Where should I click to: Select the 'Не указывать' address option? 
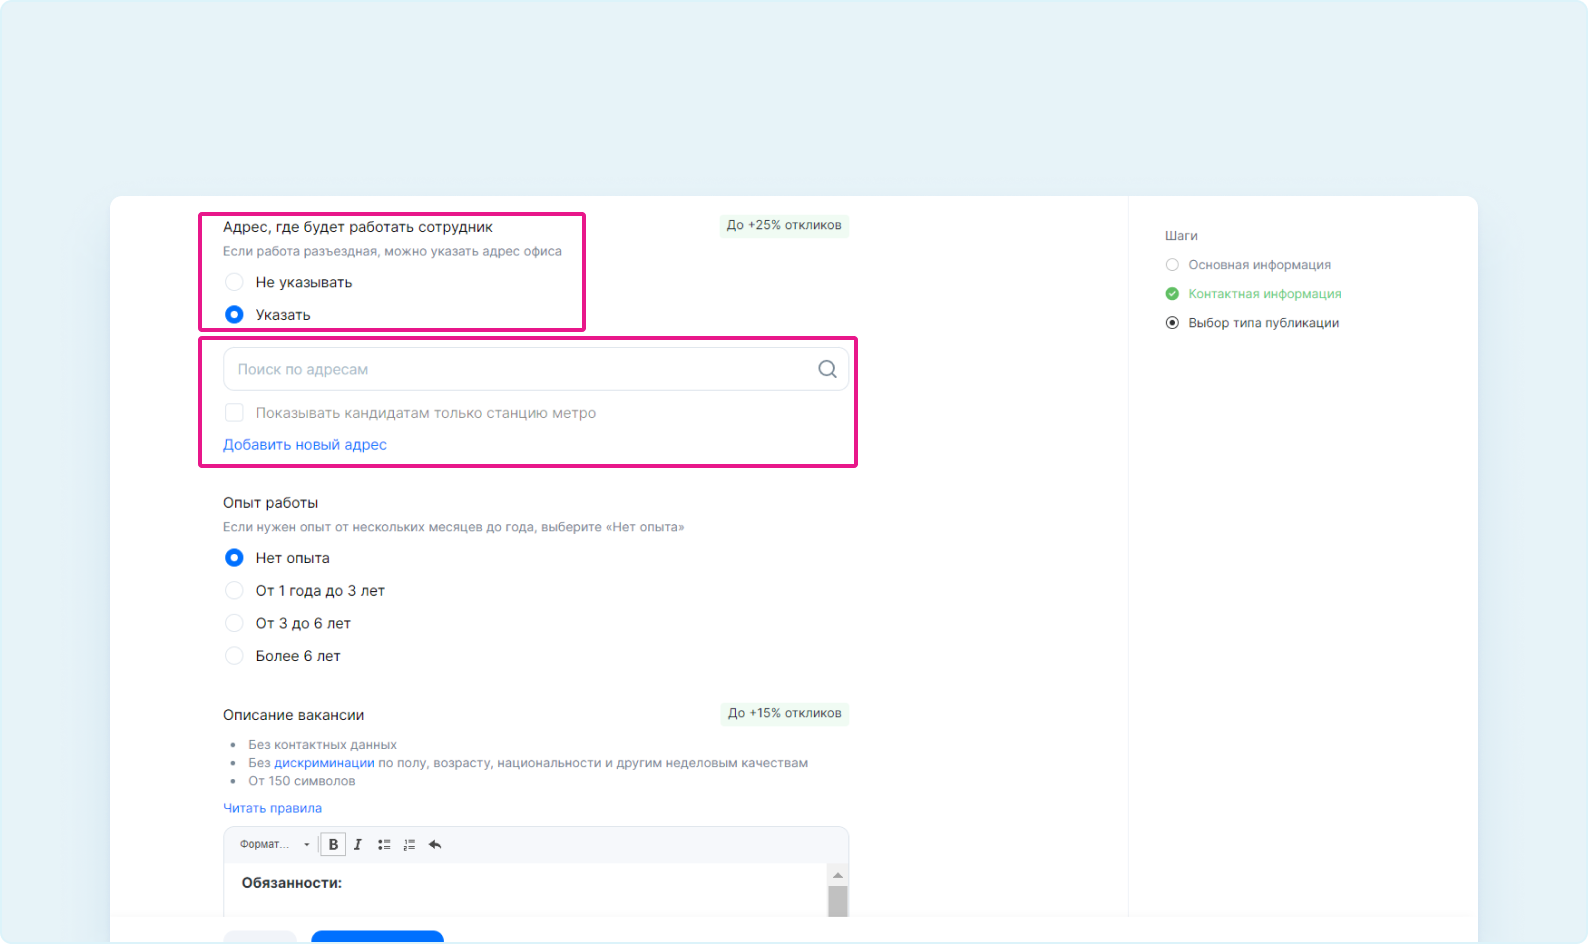click(x=234, y=282)
